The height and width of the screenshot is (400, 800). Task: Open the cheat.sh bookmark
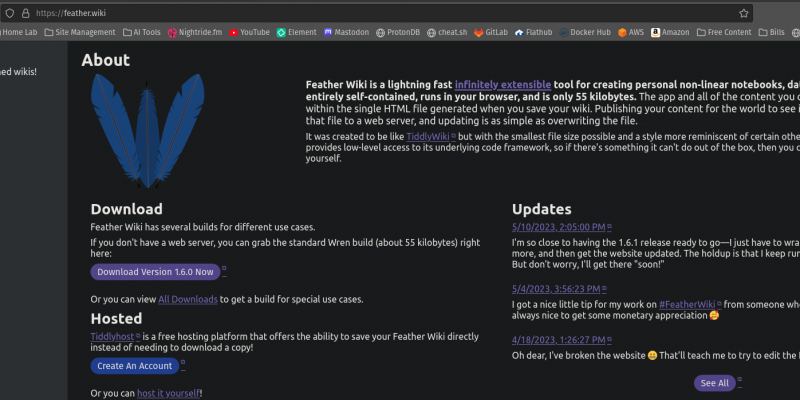447,32
